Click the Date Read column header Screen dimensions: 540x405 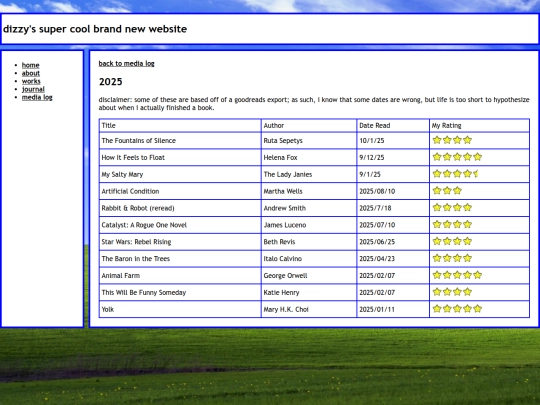(x=393, y=125)
